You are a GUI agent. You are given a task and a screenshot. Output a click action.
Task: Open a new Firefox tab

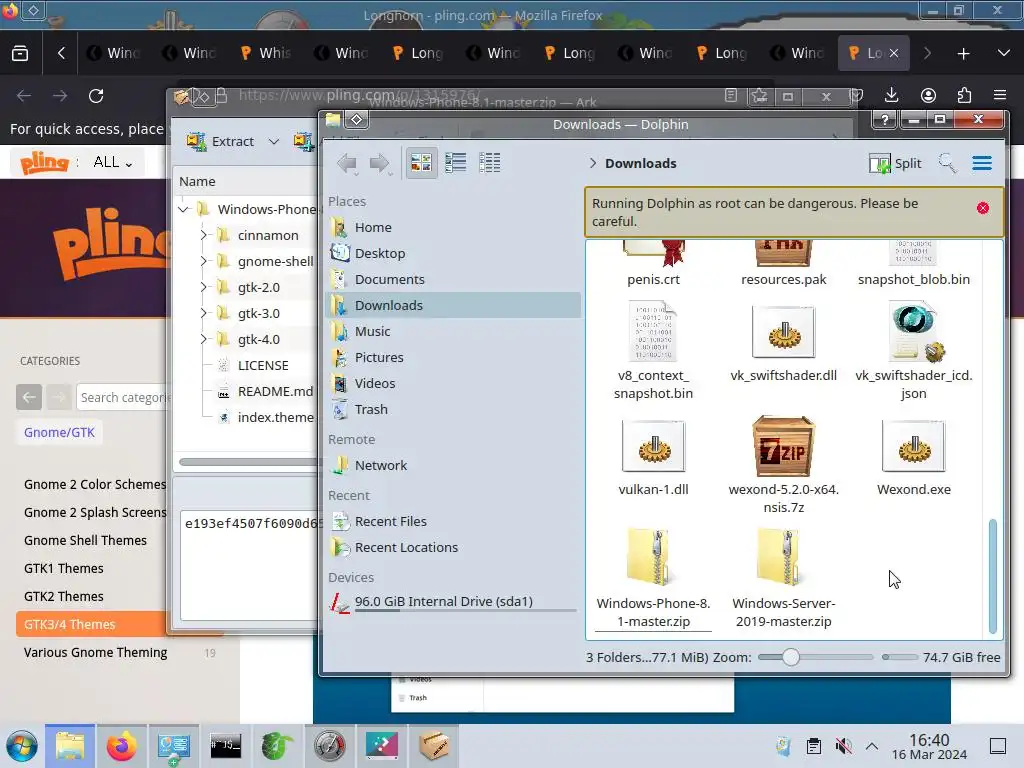(963, 54)
